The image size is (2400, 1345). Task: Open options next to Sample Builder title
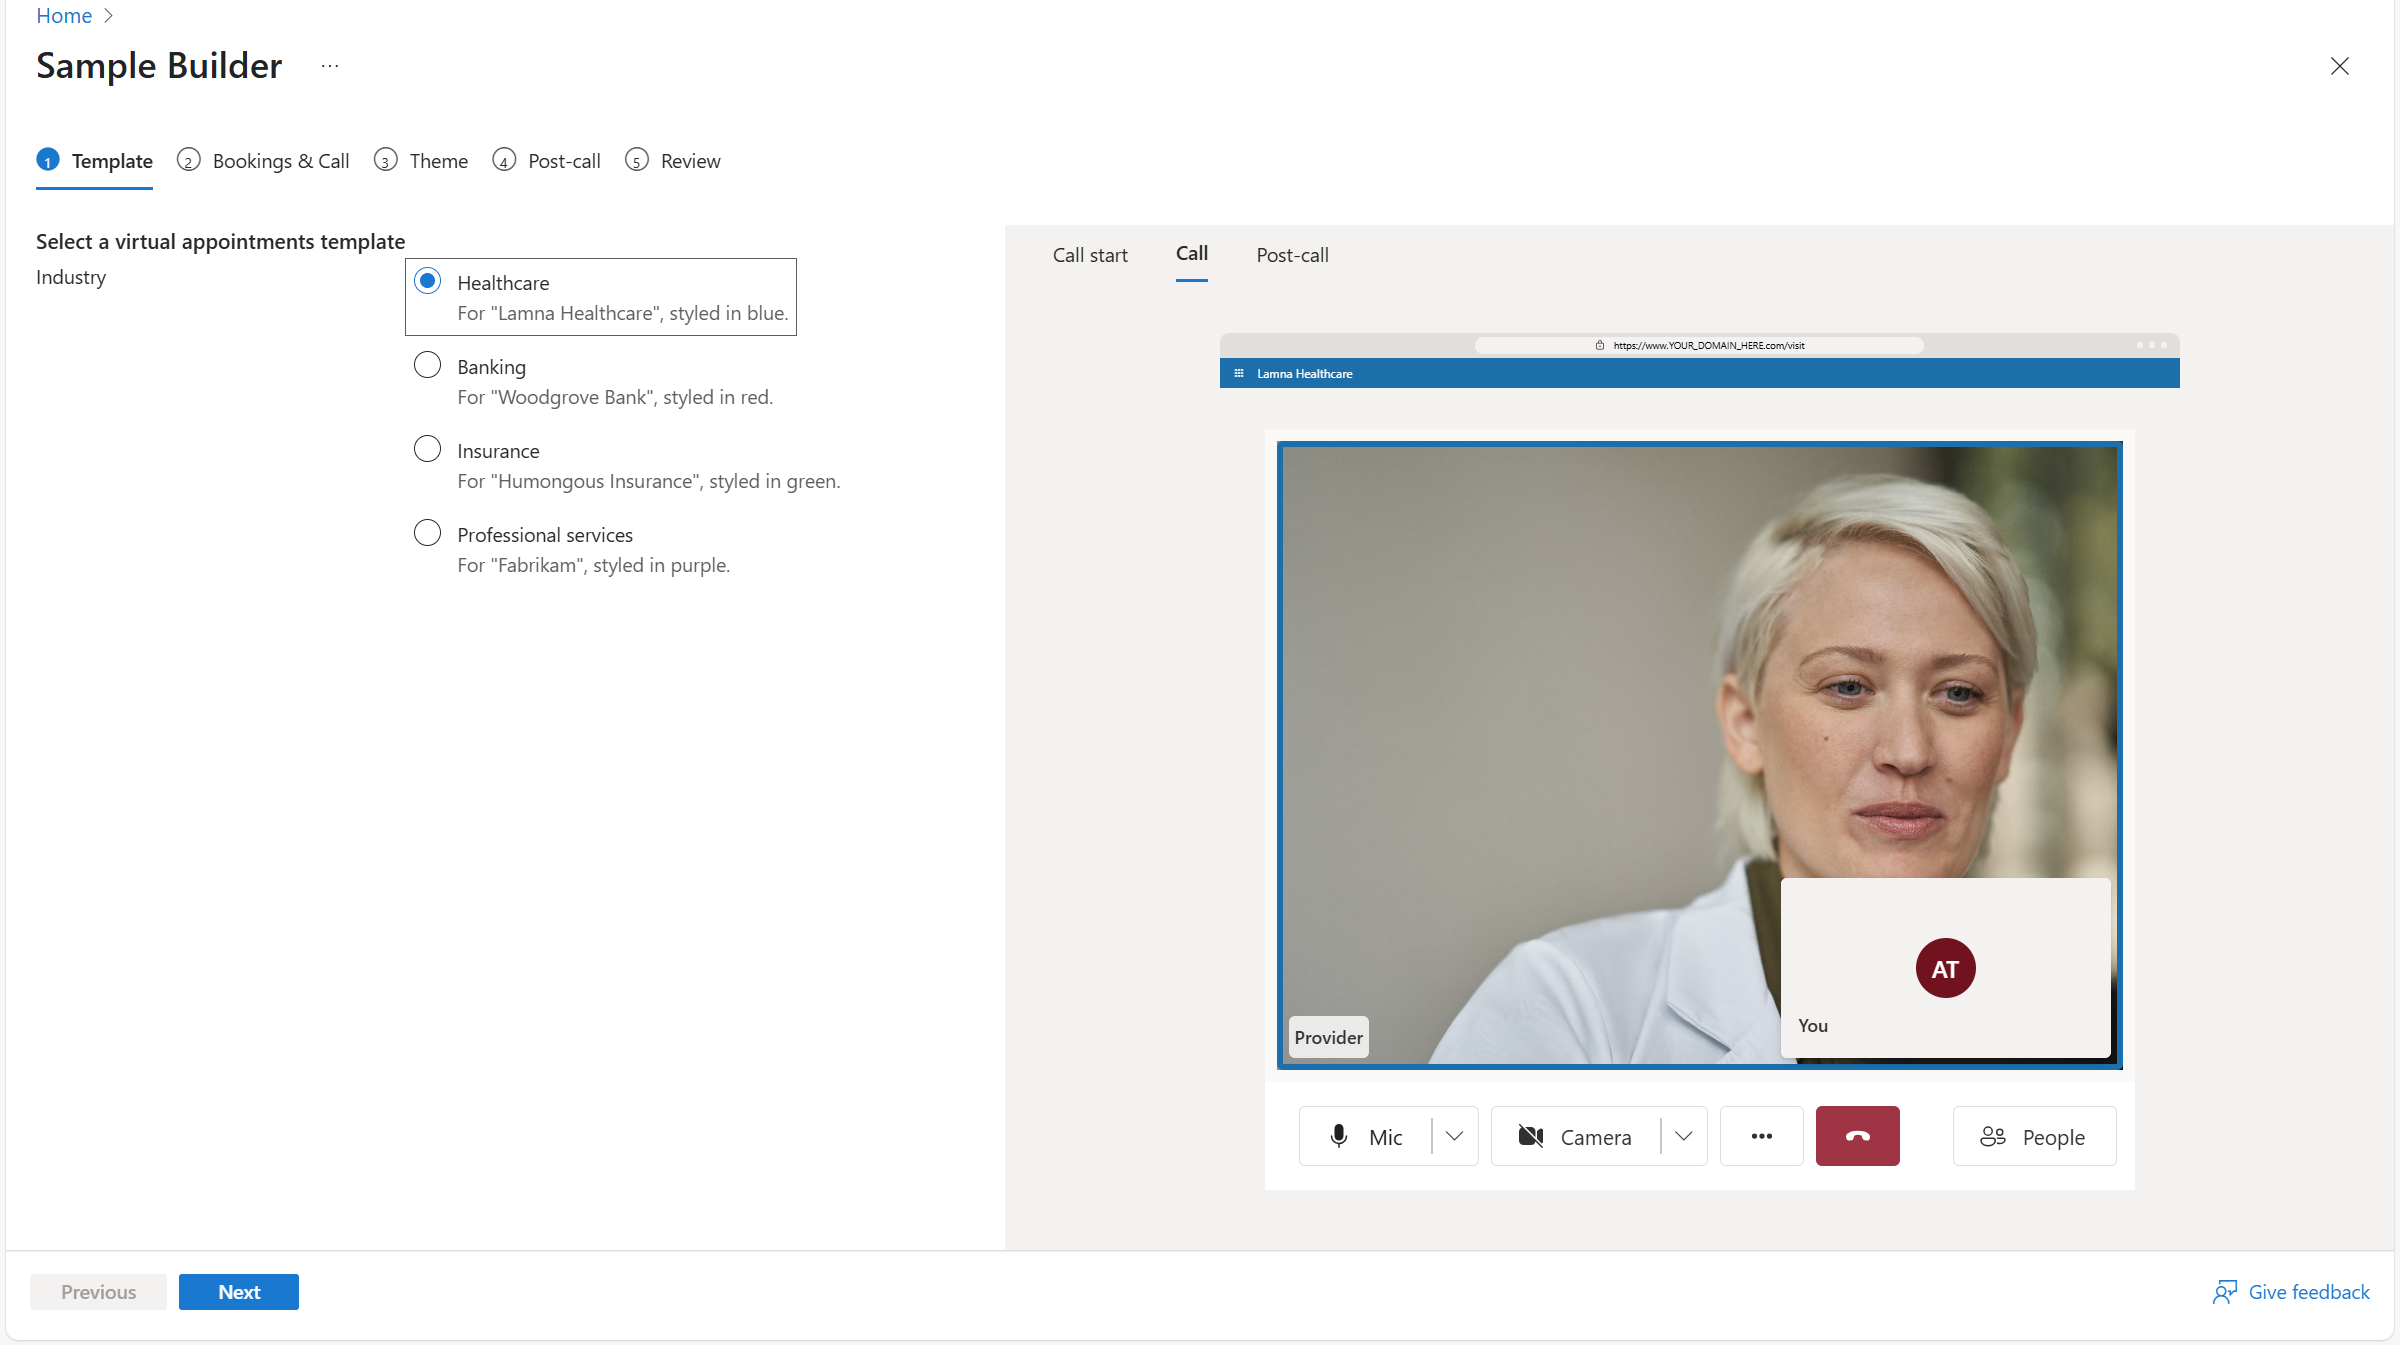(x=330, y=66)
